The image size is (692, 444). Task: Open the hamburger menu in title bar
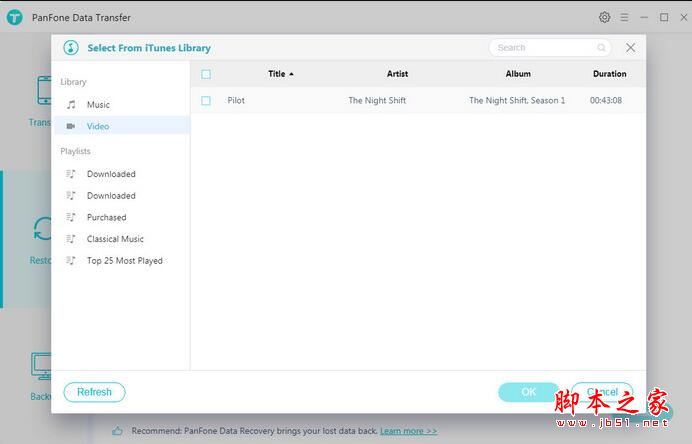624,17
